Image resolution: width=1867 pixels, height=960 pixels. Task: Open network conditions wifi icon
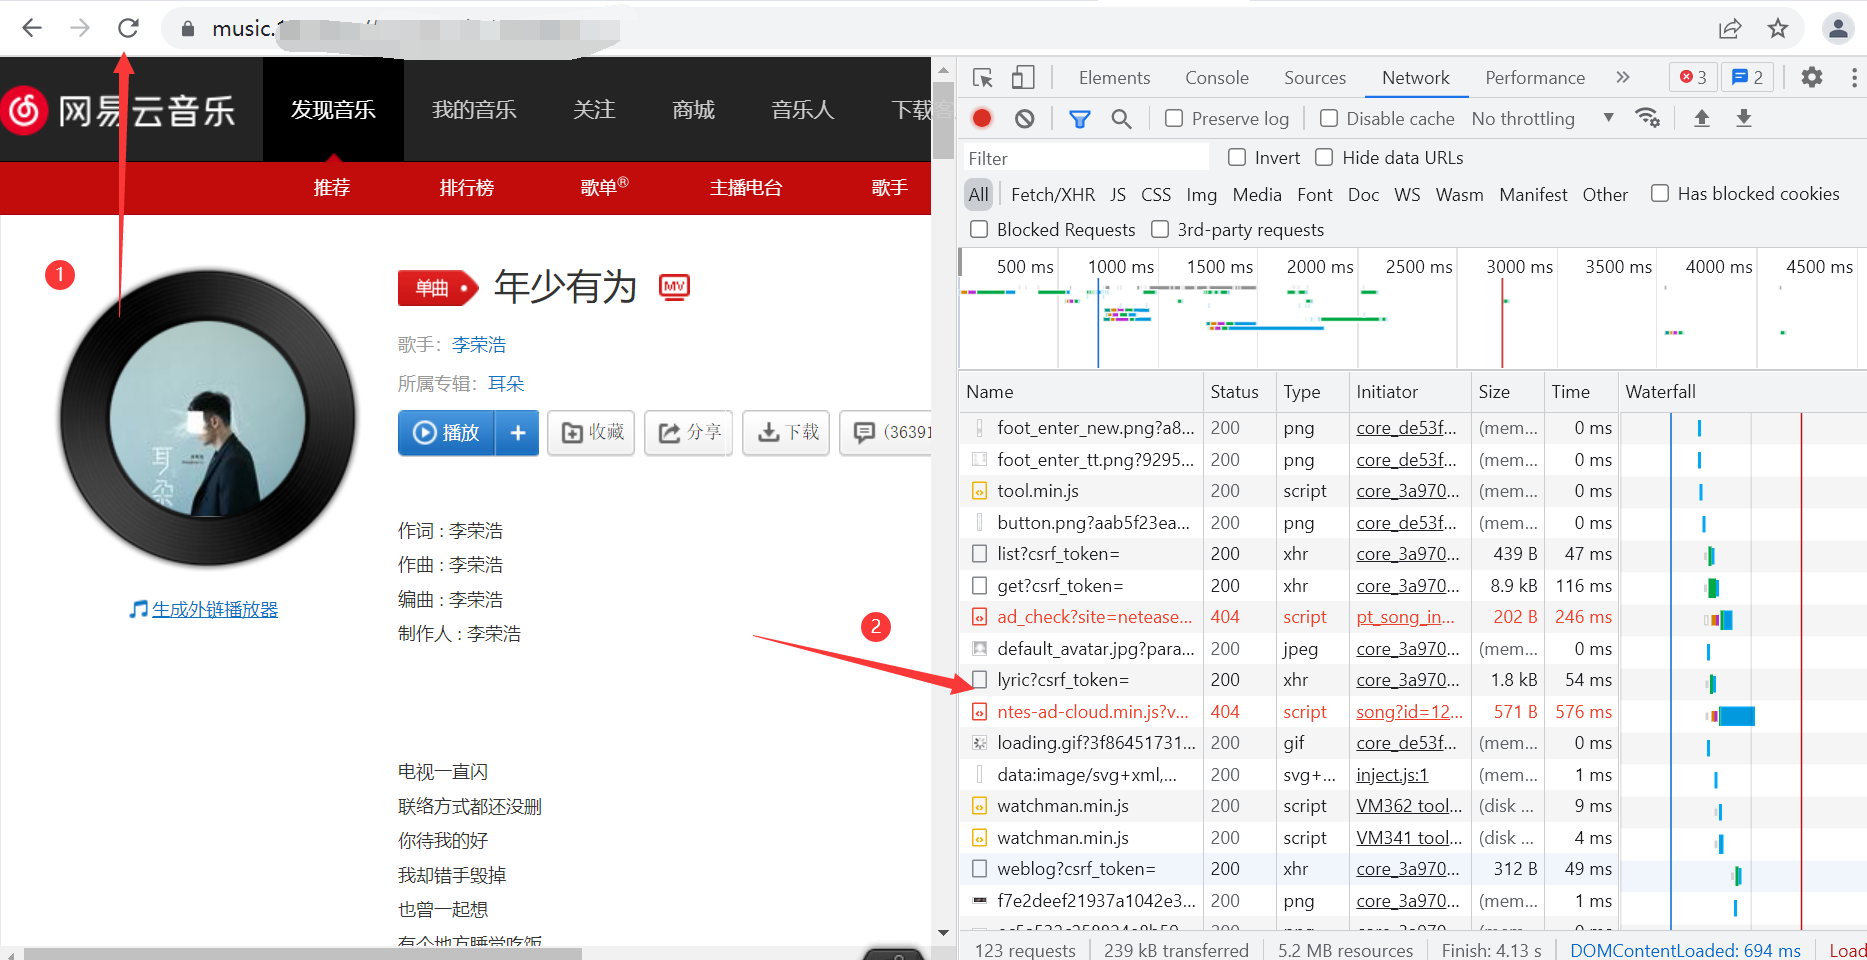(1647, 118)
